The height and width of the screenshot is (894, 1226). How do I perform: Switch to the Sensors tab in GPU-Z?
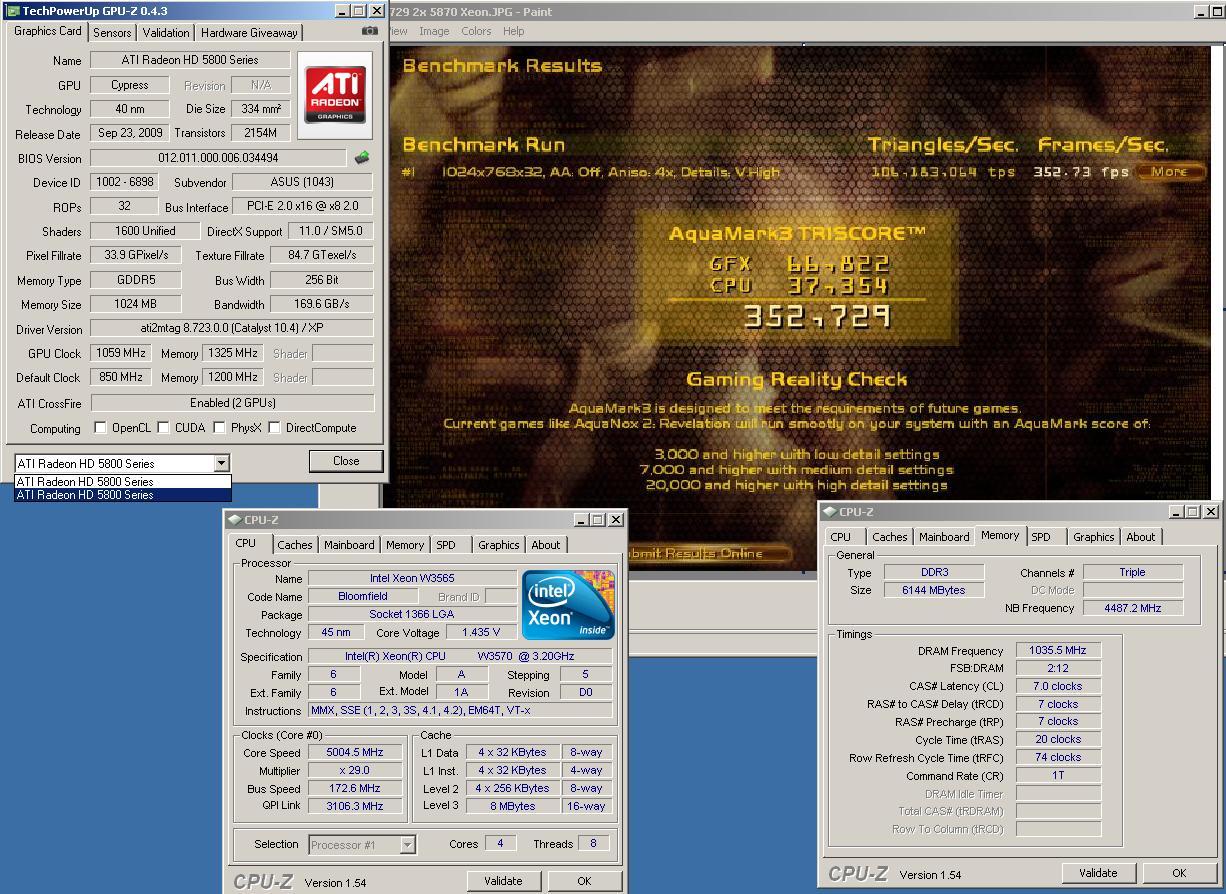coord(112,33)
